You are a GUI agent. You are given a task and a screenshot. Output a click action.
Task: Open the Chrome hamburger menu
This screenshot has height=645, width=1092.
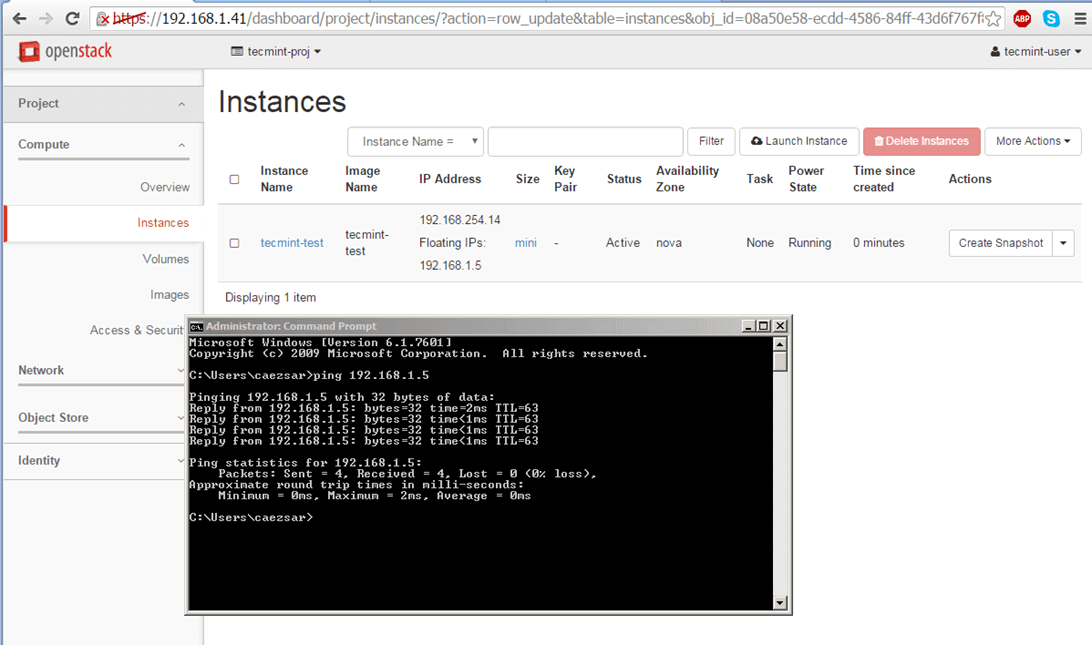(x=1079, y=18)
